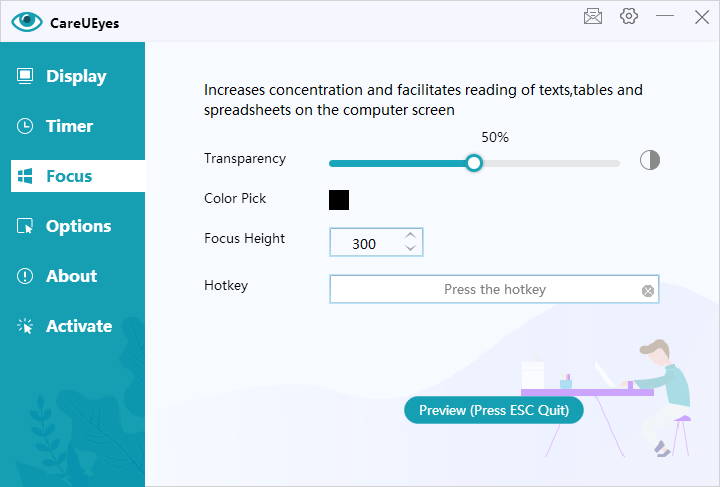The image size is (720, 487).
Task: Click the Press the hotkey field
Action: coord(494,289)
